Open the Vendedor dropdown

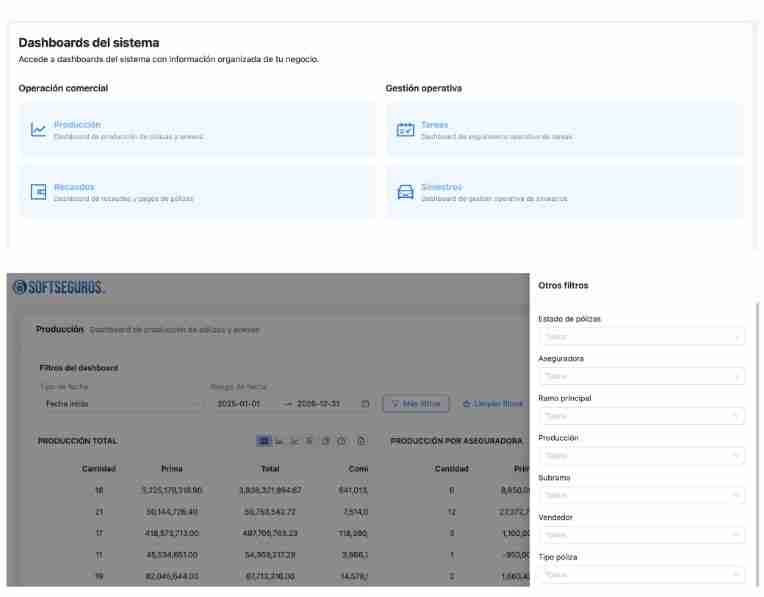641,535
